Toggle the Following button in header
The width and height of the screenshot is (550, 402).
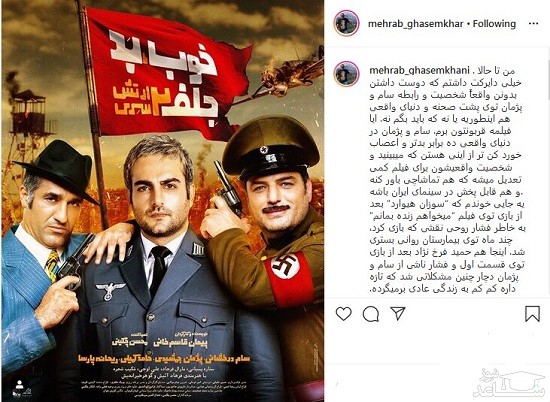(494, 24)
